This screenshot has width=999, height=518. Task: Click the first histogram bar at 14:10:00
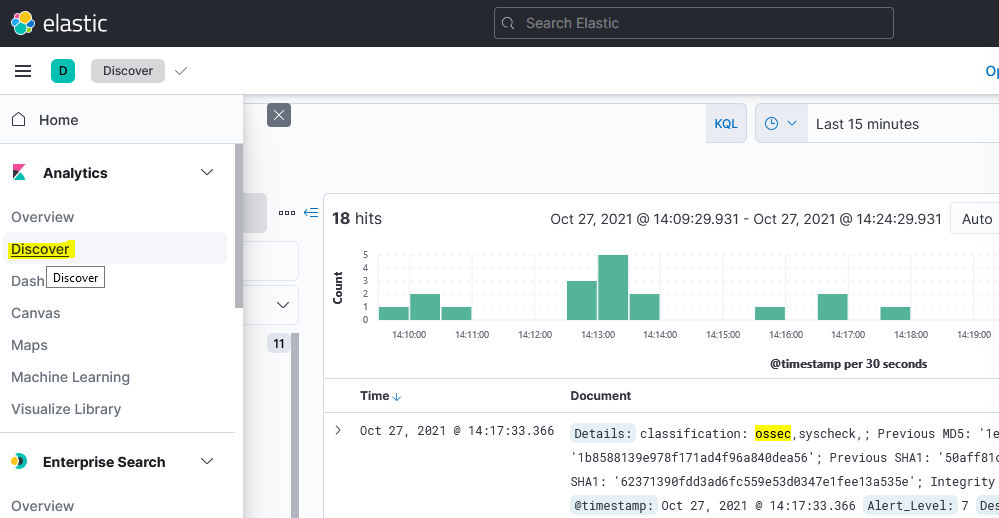(394, 313)
